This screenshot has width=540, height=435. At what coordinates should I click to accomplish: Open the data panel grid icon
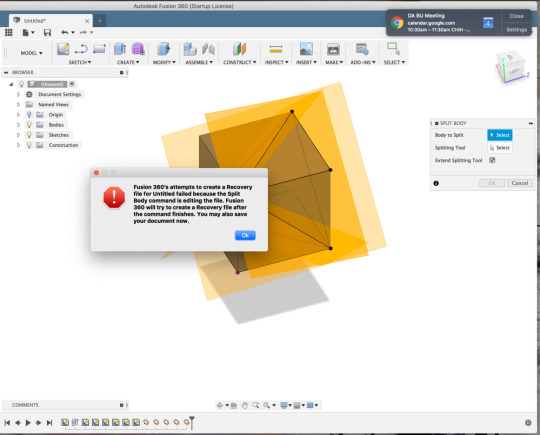pyautogui.click(x=9, y=32)
